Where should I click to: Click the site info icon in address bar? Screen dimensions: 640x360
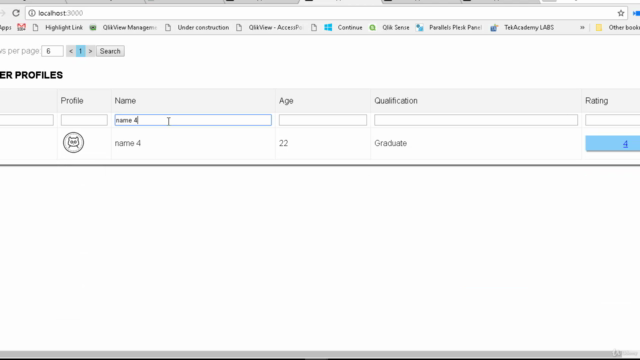point(32,13)
